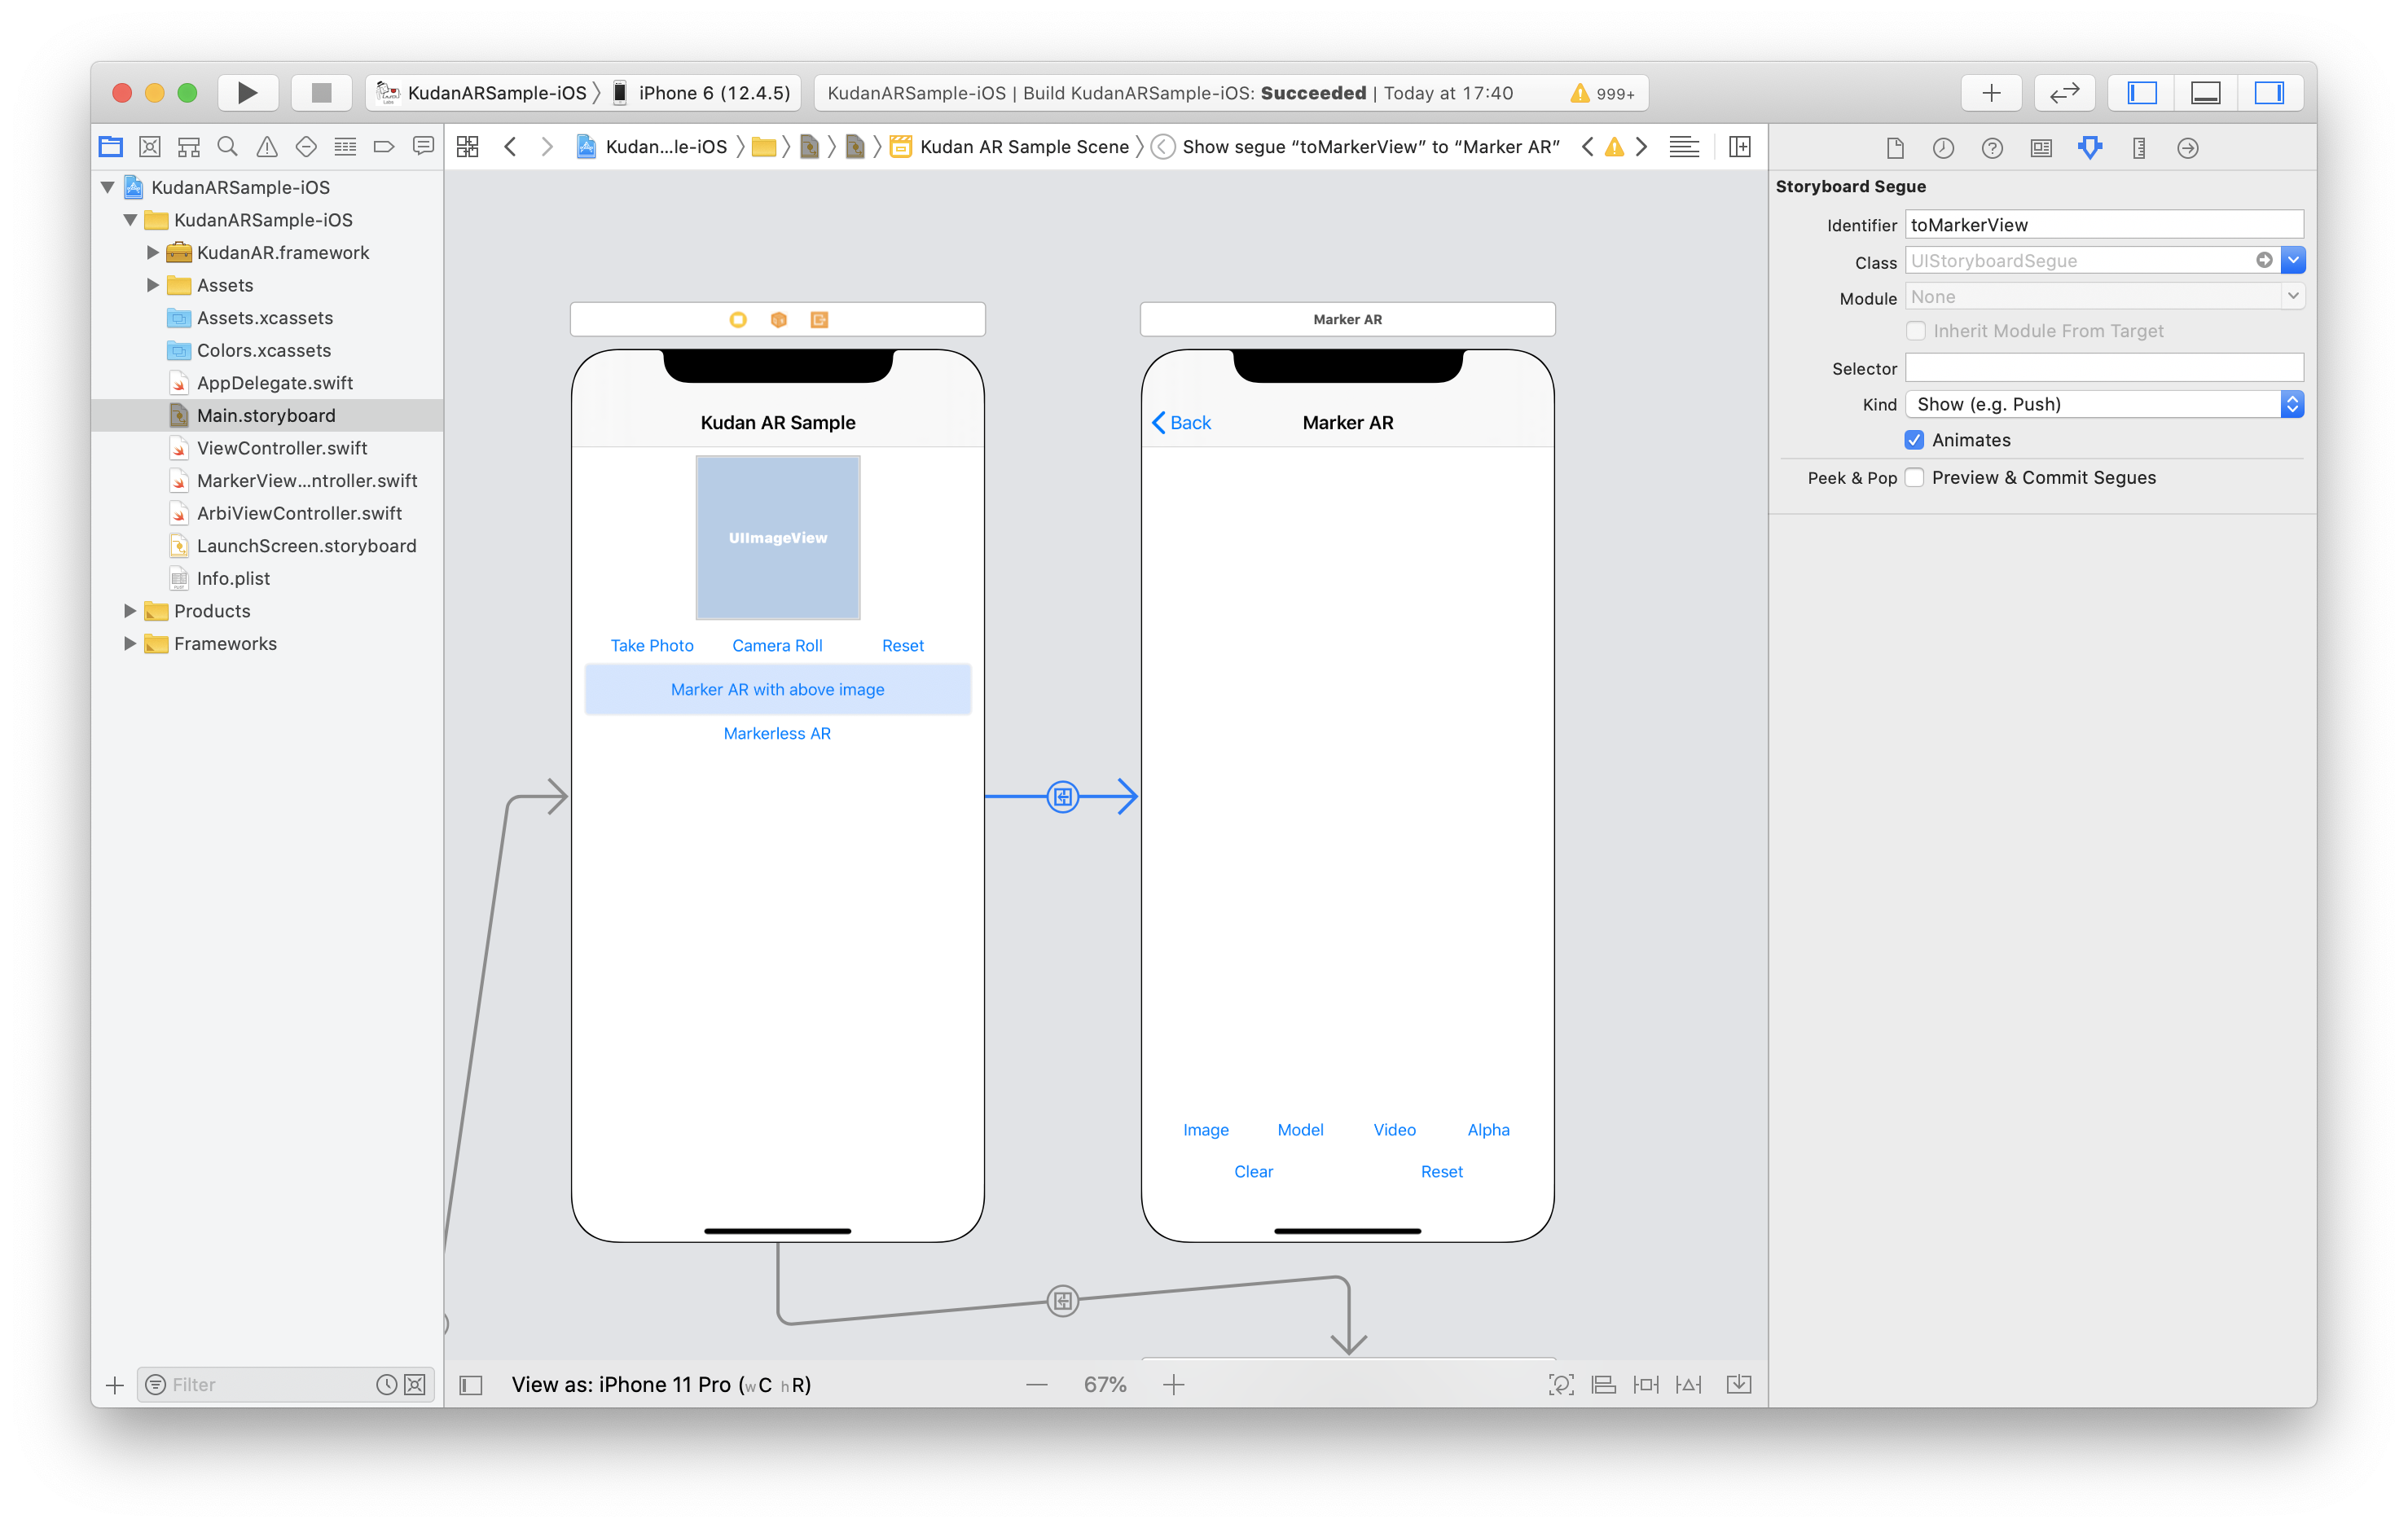Switch to the File inspector tab
2408x1528 pixels.
click(1894, 148)
